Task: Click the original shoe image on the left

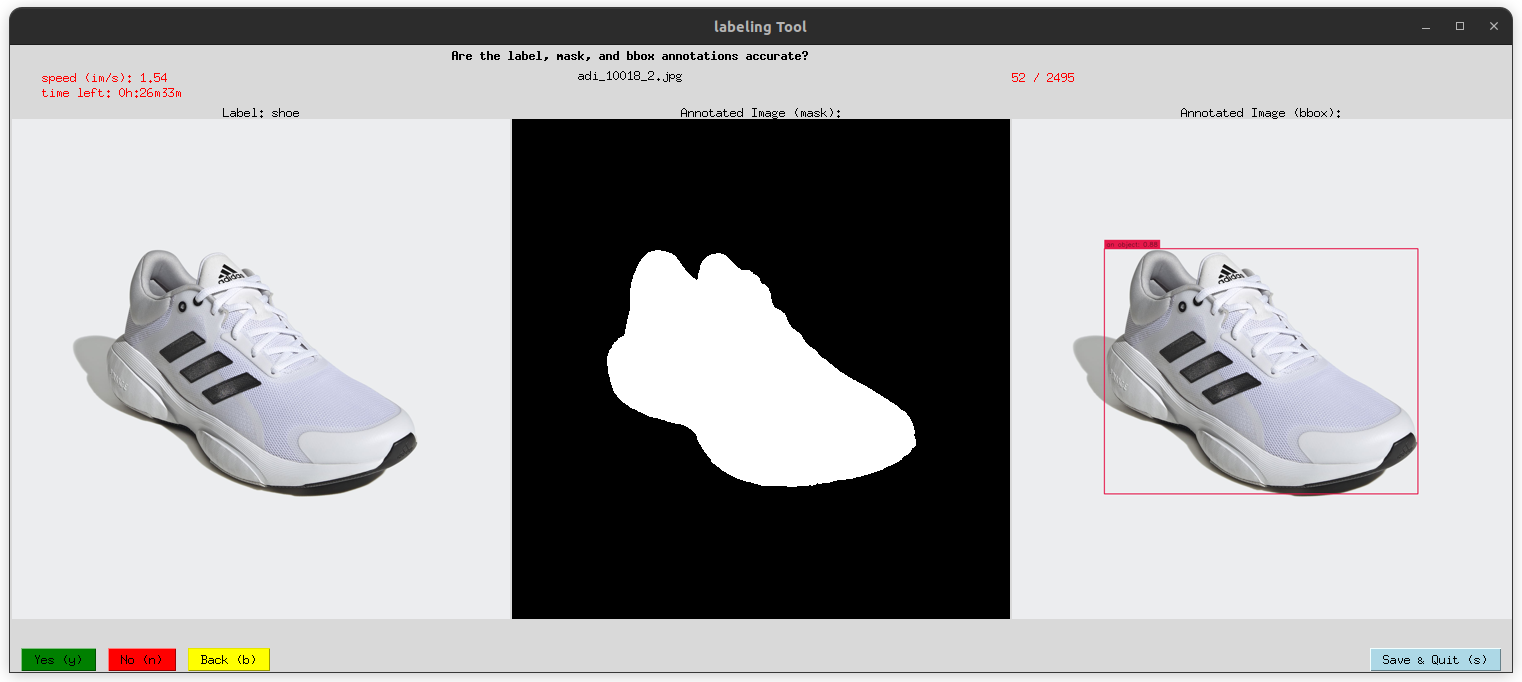Action: 260,370
